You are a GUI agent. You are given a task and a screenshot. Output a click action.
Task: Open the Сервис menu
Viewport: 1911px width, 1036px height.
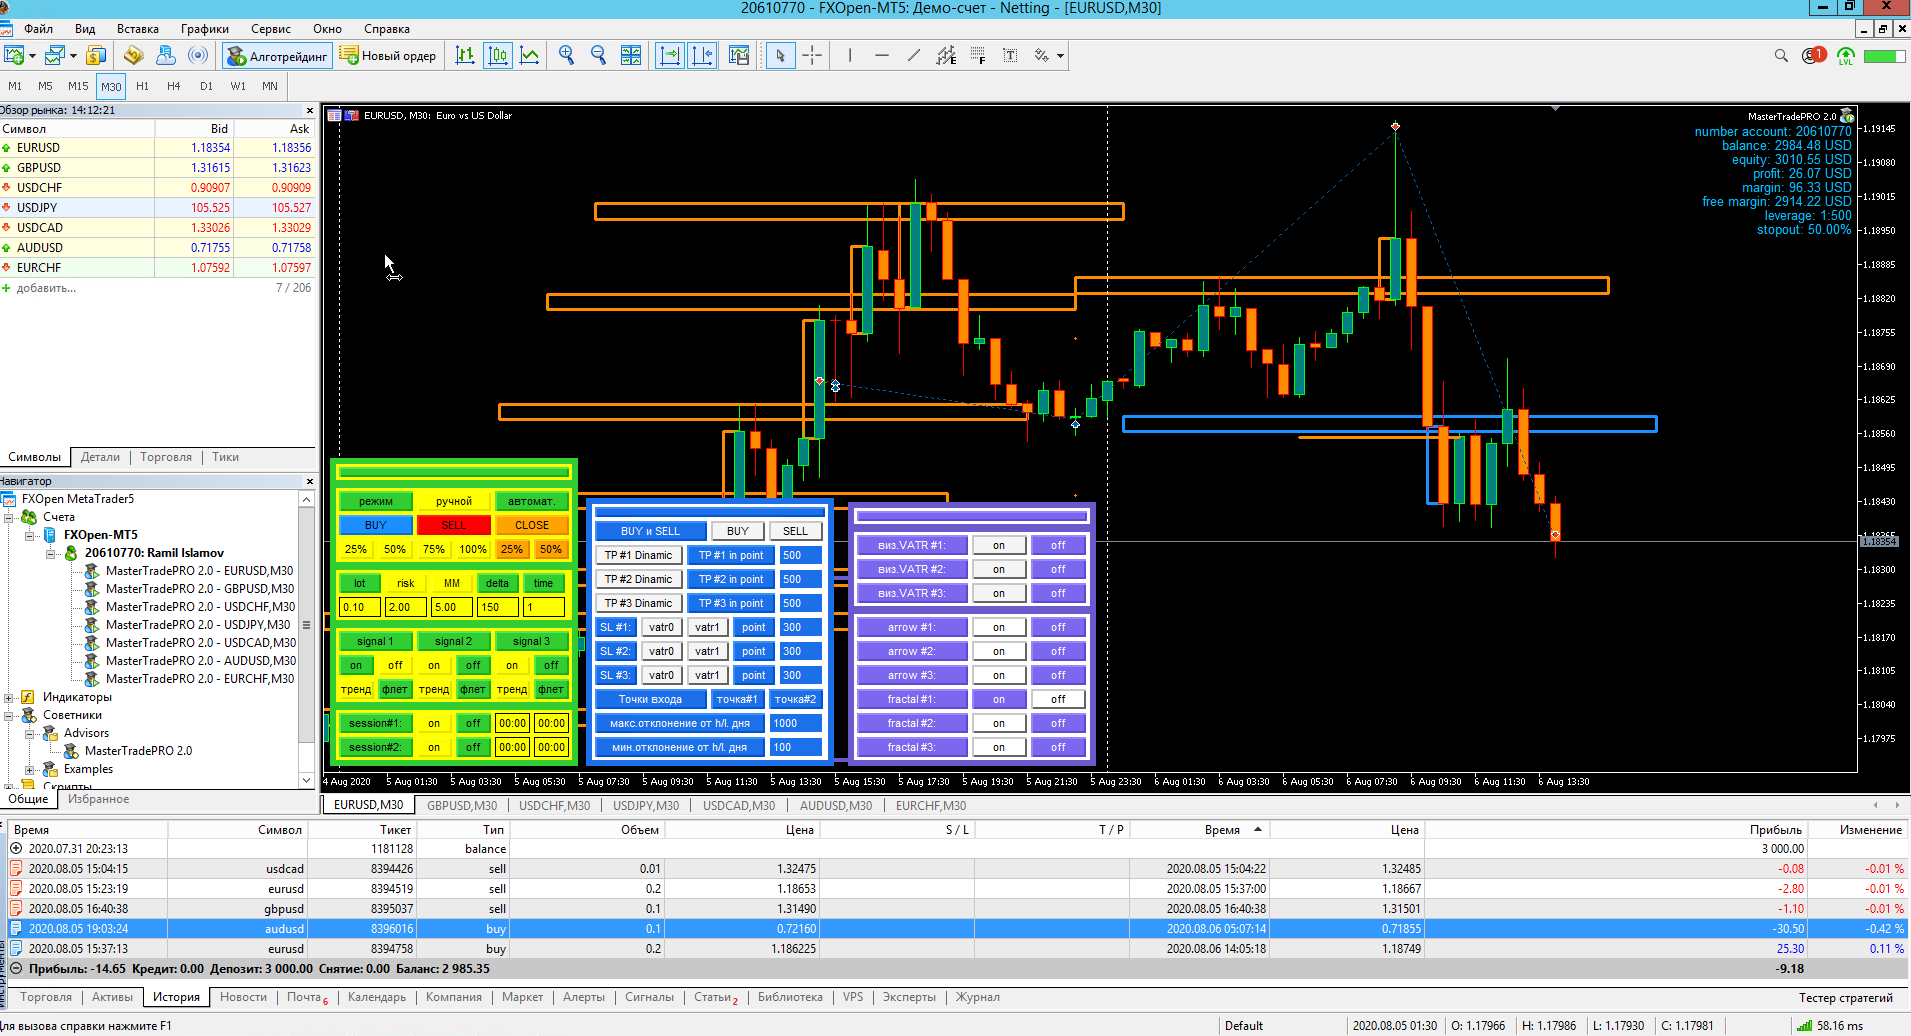point(271,29)
